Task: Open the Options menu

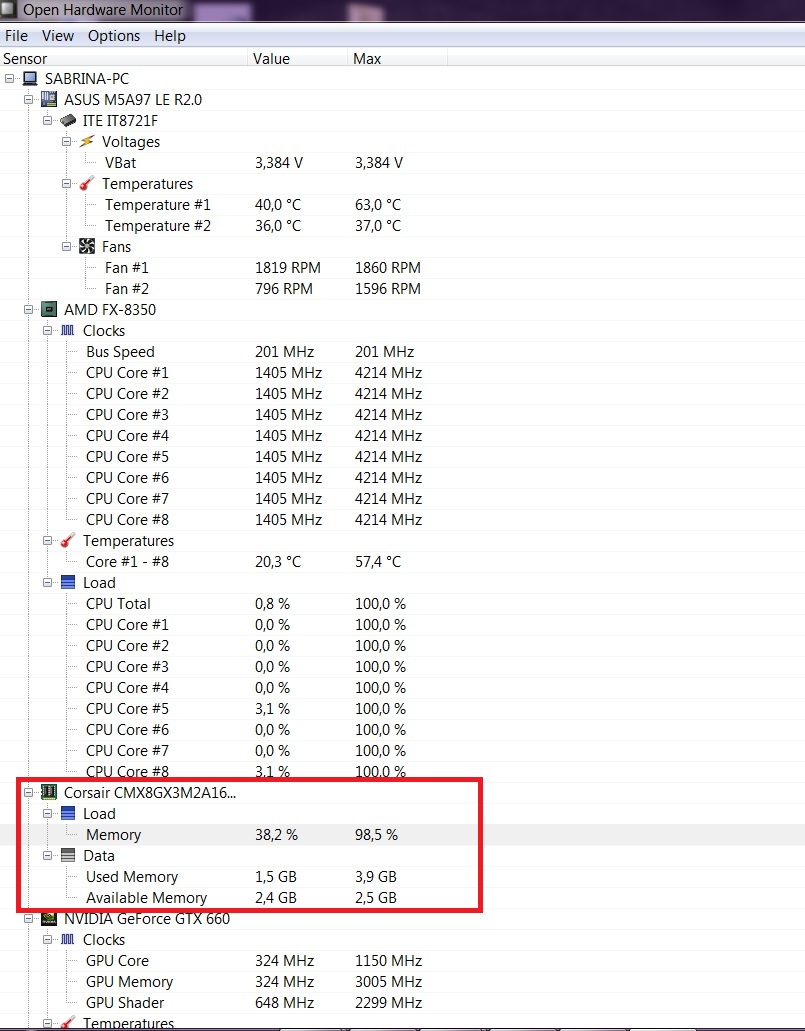Action: (114, 36)
